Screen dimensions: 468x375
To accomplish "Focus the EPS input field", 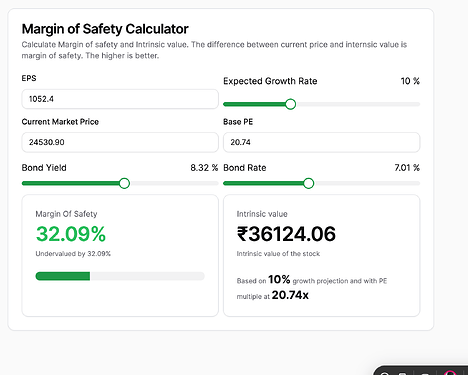I will pos(120,99).
